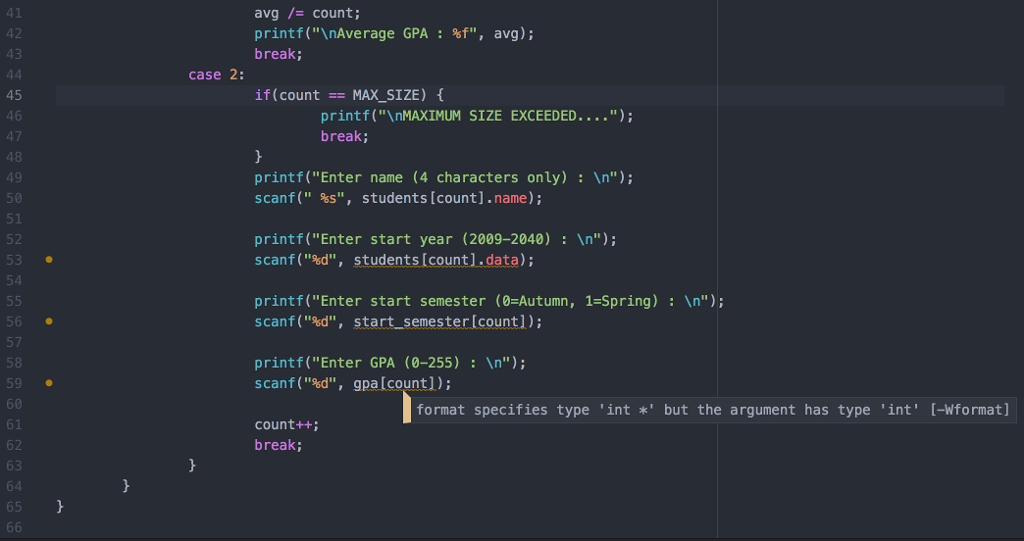Screen dimensions: 1024x541
Task: Click 'case 2:' label in code
Action: (x=216, y=74)
